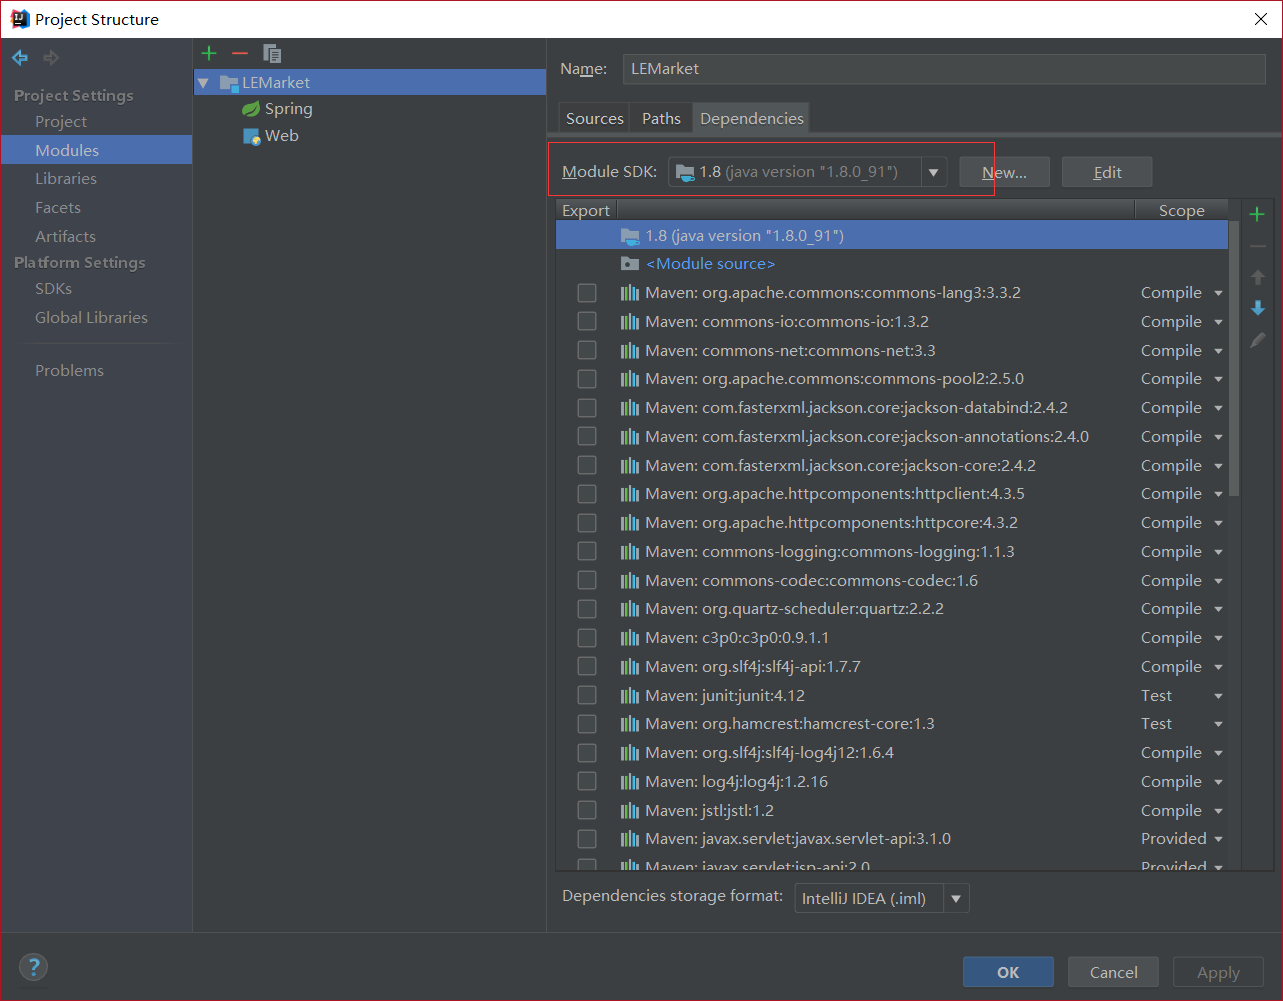The image size is (1283, 1001).
Task: Switch to the Sources tab
Action: [x=594, y=118]
